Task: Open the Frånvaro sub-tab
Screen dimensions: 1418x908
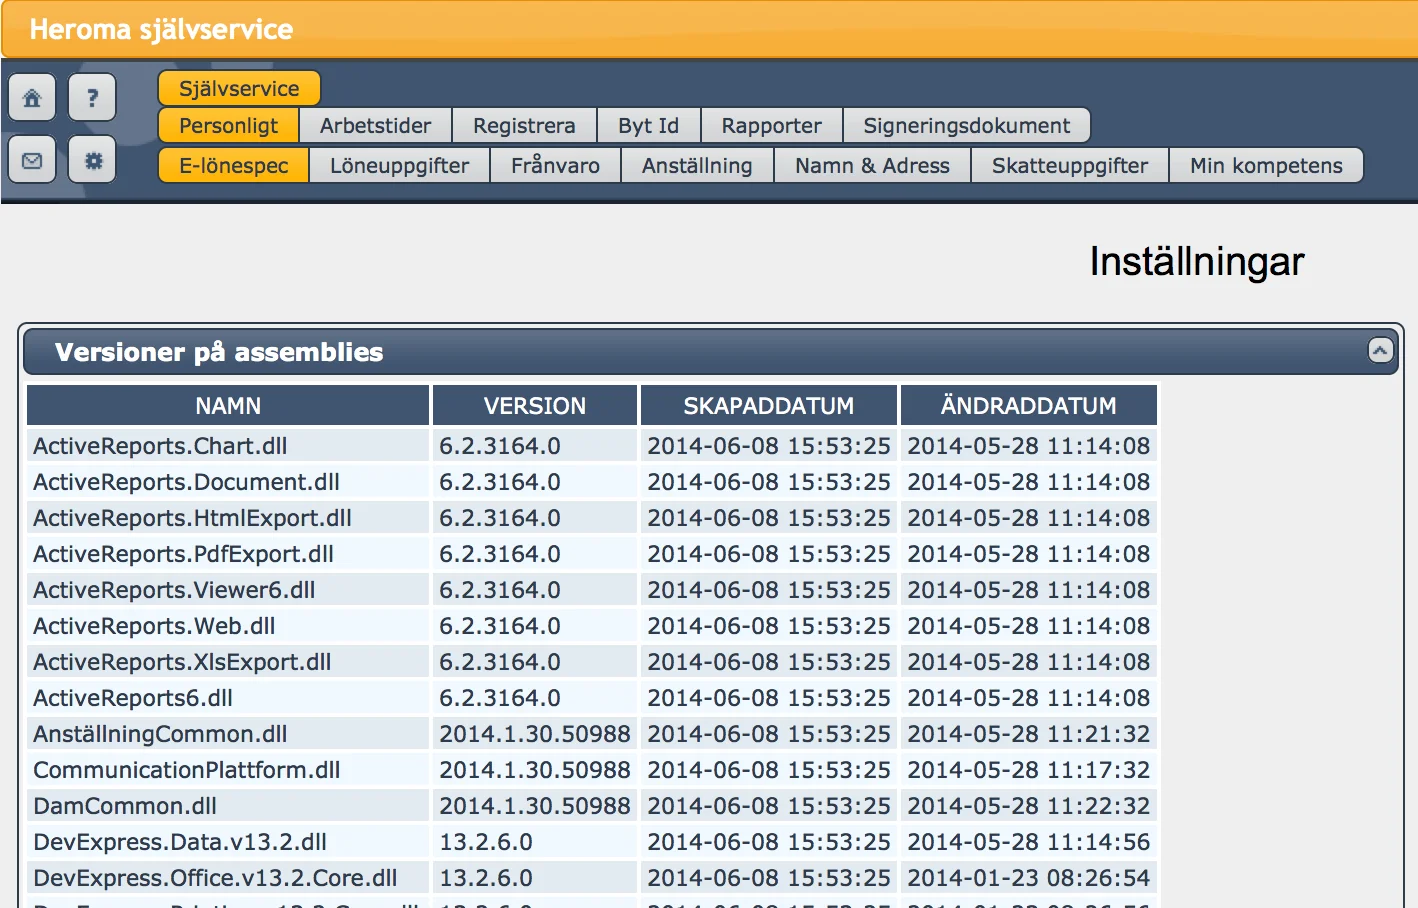Action: (555, 166)
